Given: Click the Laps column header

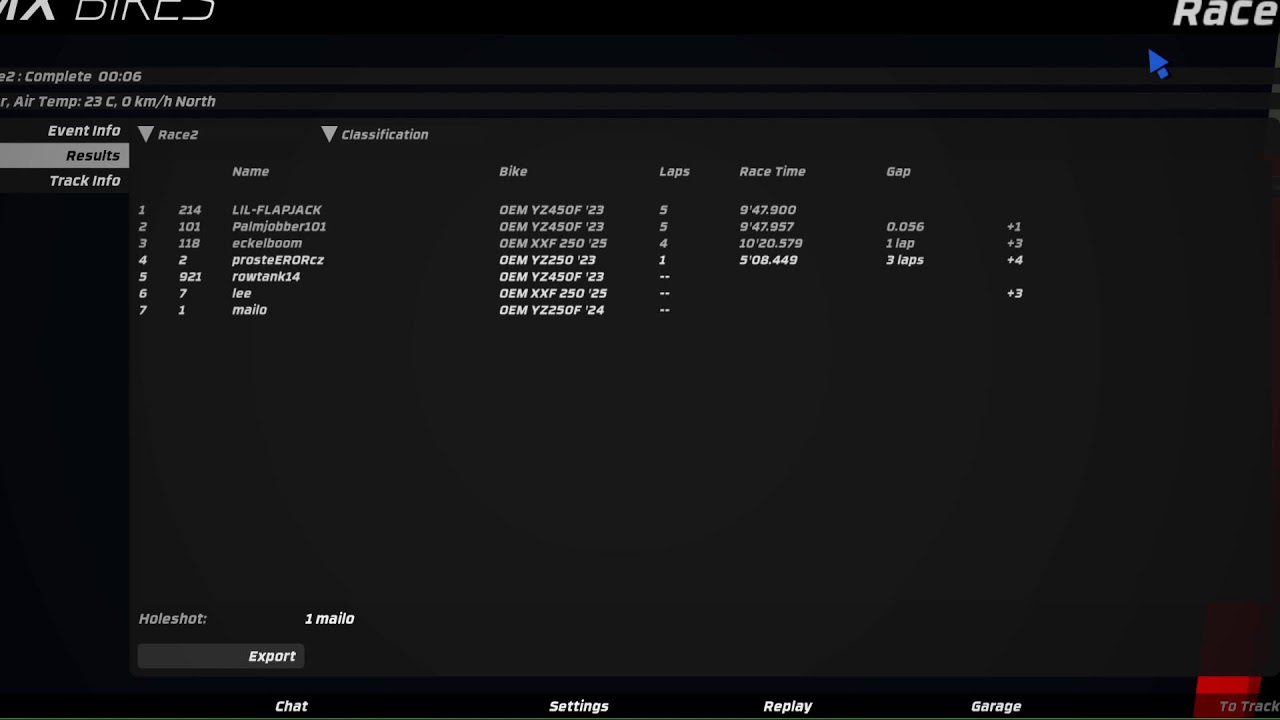Looking at the screenshot, I should point(675,172).
